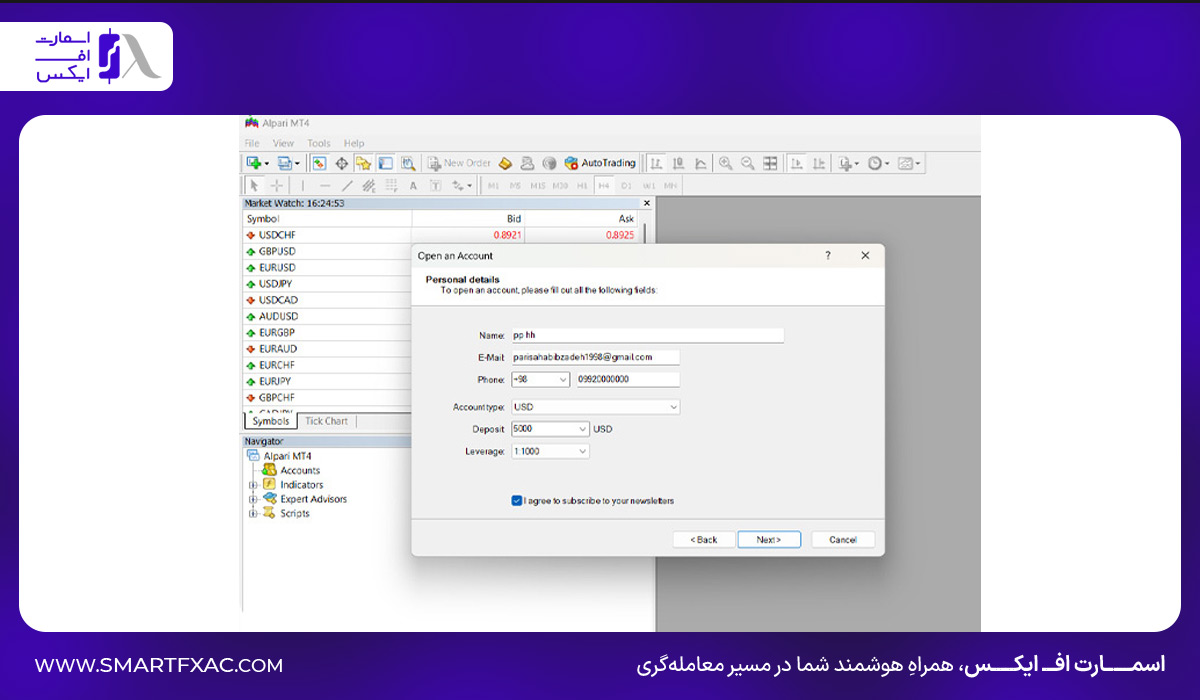Select the Horizontal Line drawing tool
This screenshot has height=700, width=1200.
[x=325, y=186]
